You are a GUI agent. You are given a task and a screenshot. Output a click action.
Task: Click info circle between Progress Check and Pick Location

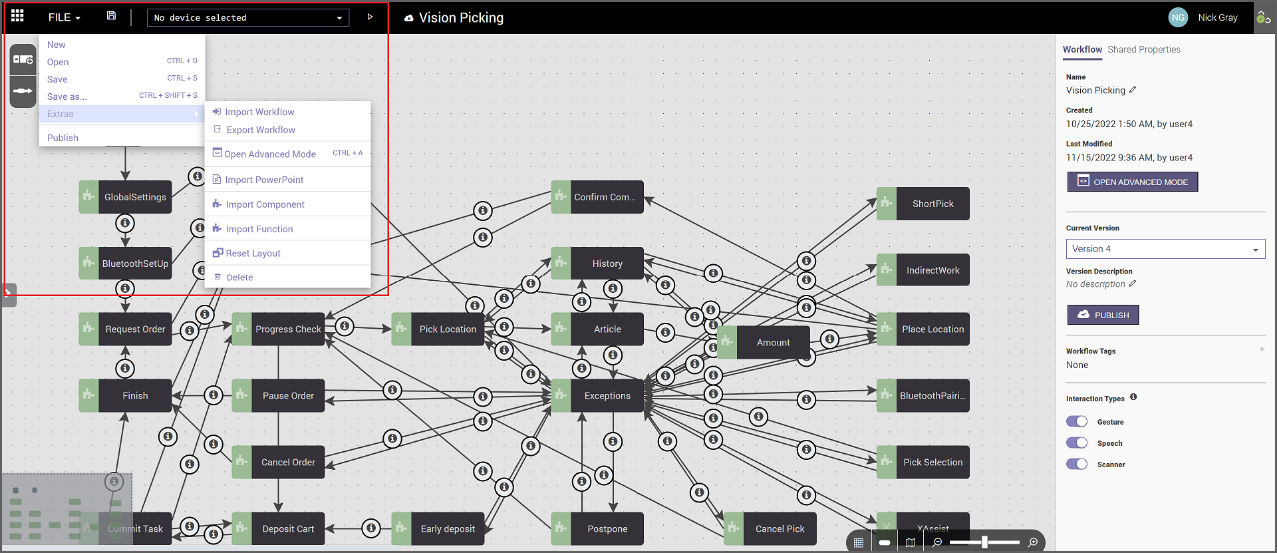(x=346, y=327)
